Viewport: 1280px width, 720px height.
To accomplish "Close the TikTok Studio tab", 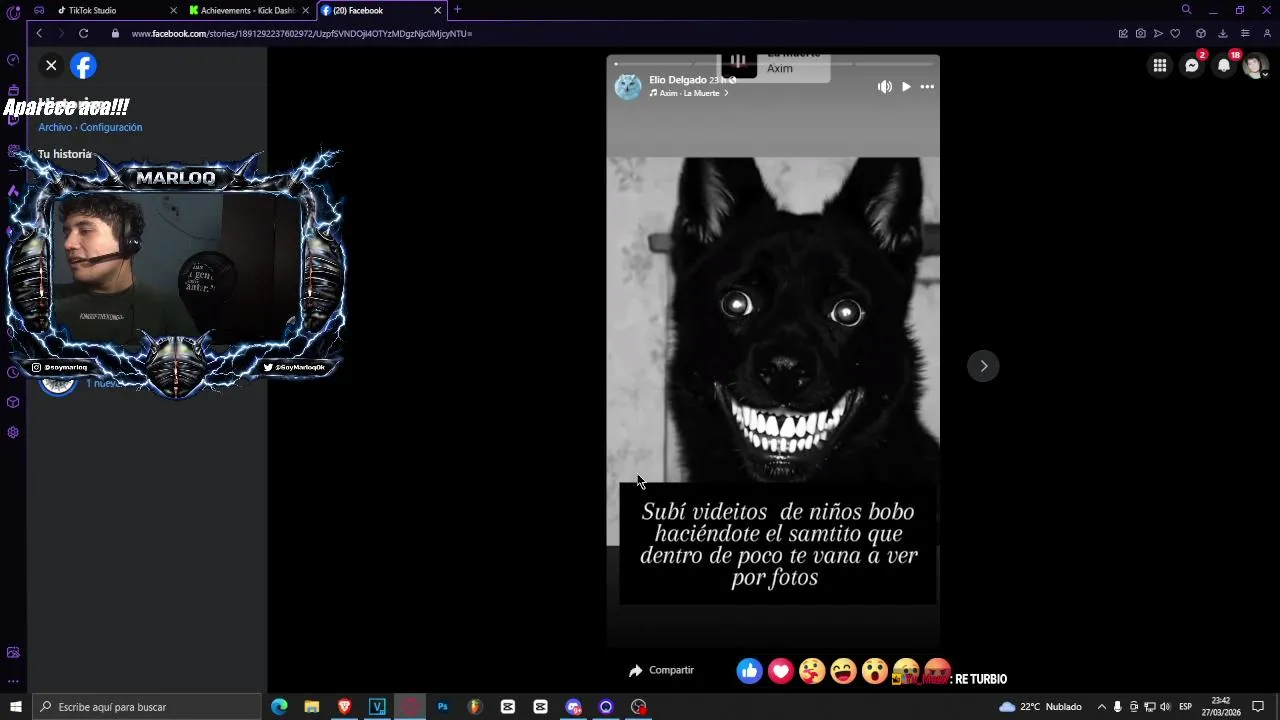I will (x=173, y=10).
